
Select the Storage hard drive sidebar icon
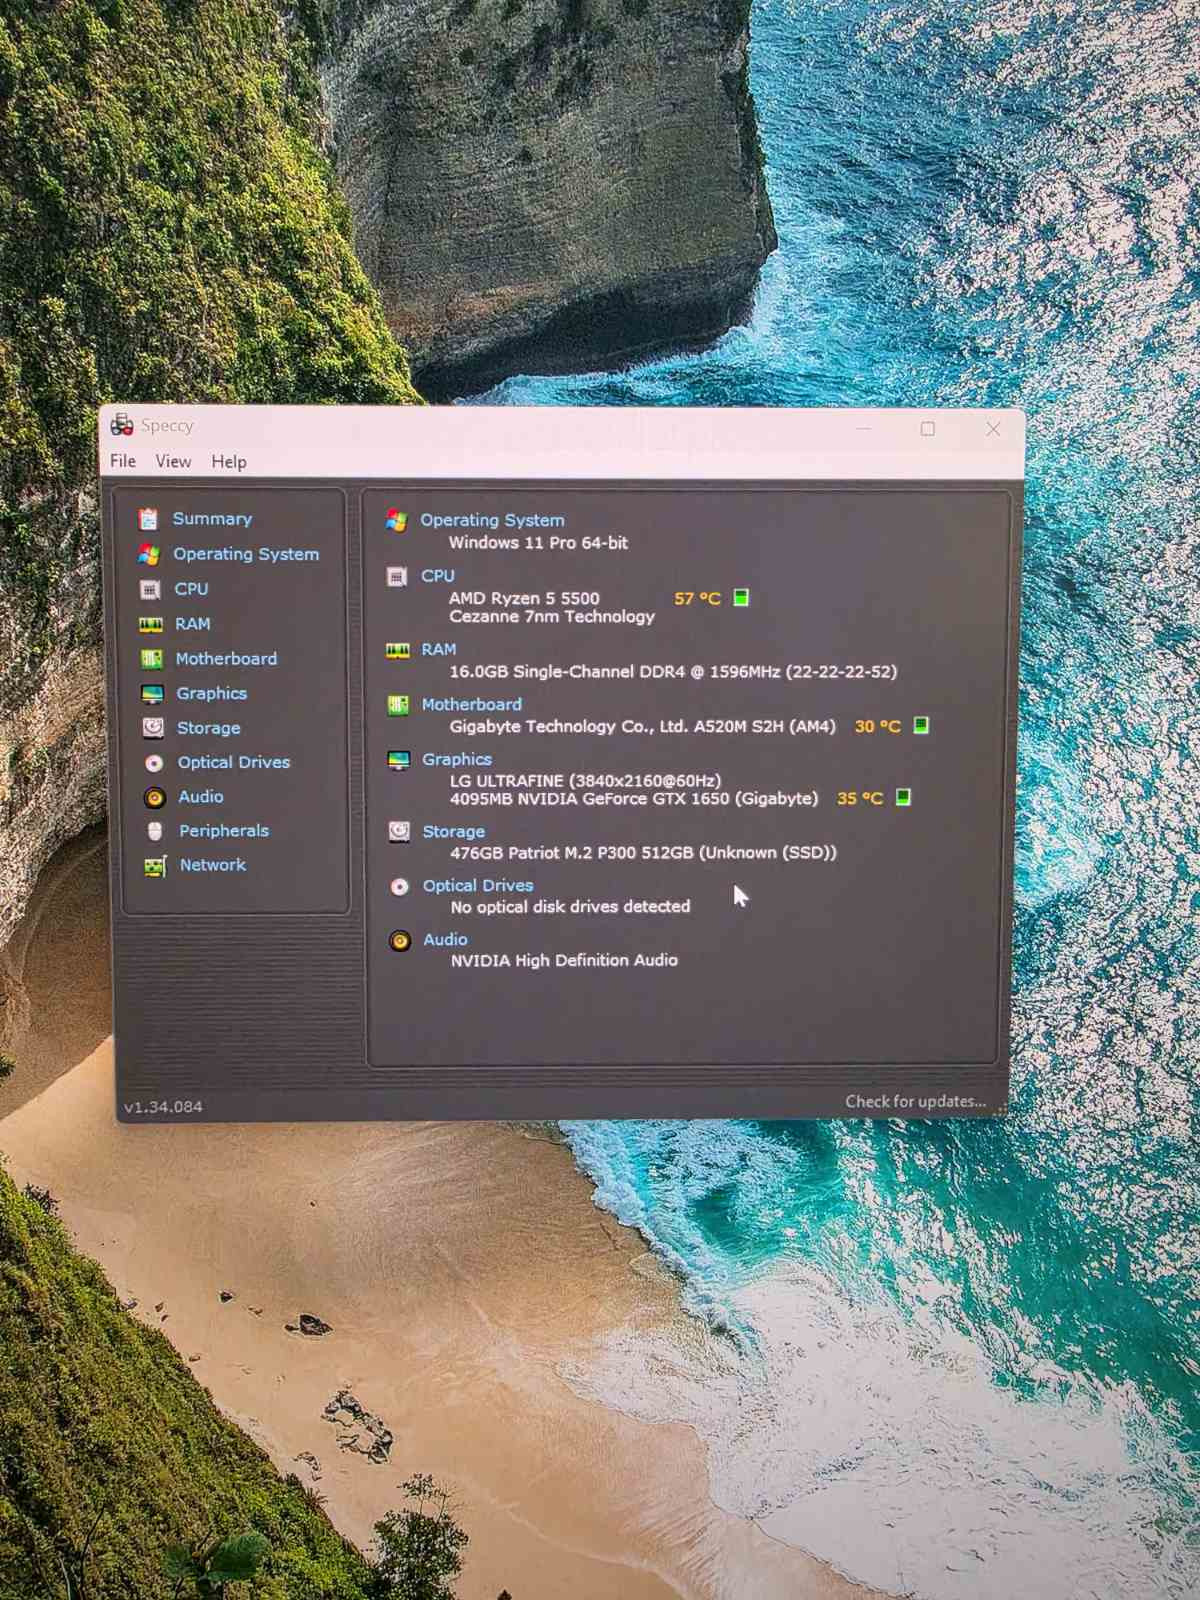(153, 728)
